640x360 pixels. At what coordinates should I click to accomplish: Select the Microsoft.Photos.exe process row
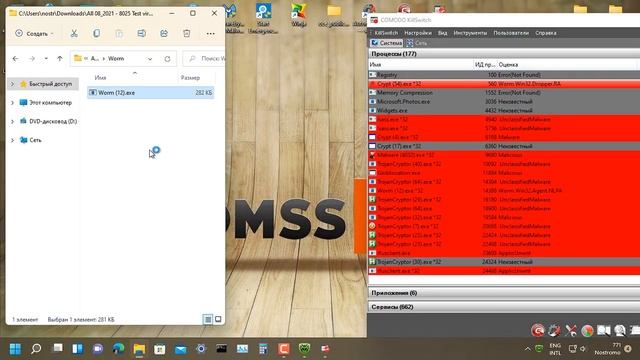(504, 102)
